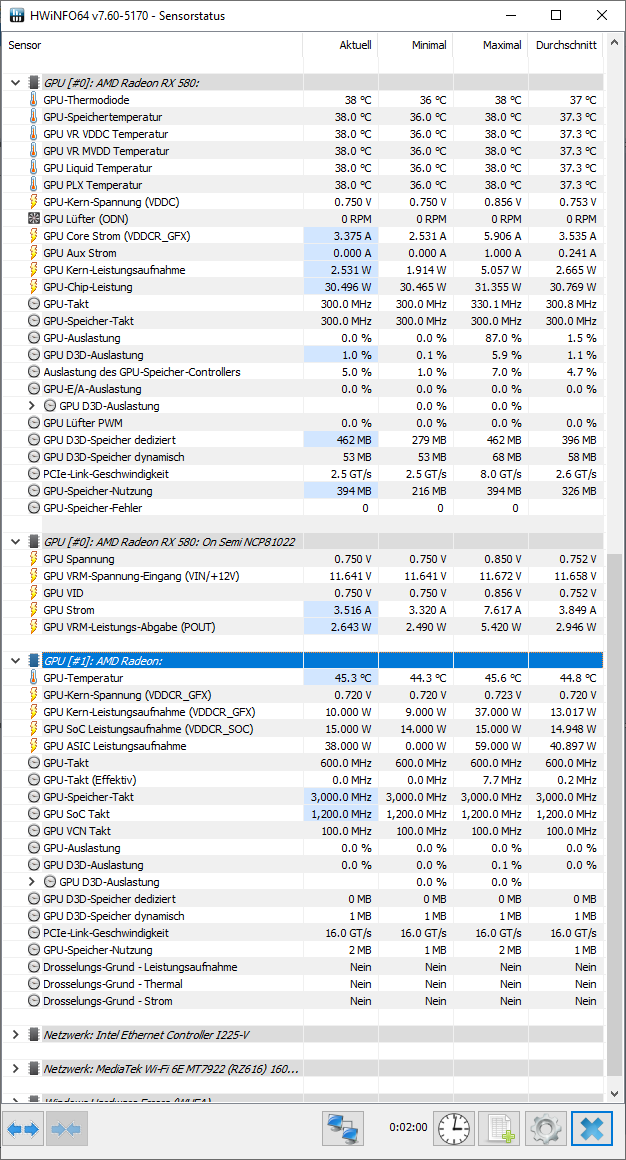This screenshot has width=626, height=1160.
Task: Click thermometer icon of GPU-Temperatur row
Action: click(x=33, y=678)
